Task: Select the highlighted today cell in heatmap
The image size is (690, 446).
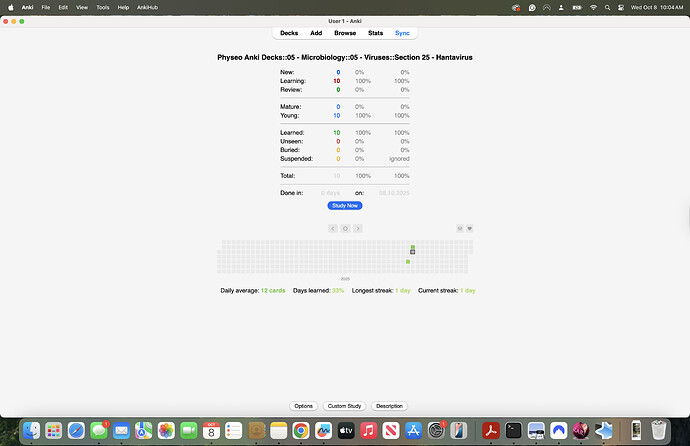Action: coord(412,252)
